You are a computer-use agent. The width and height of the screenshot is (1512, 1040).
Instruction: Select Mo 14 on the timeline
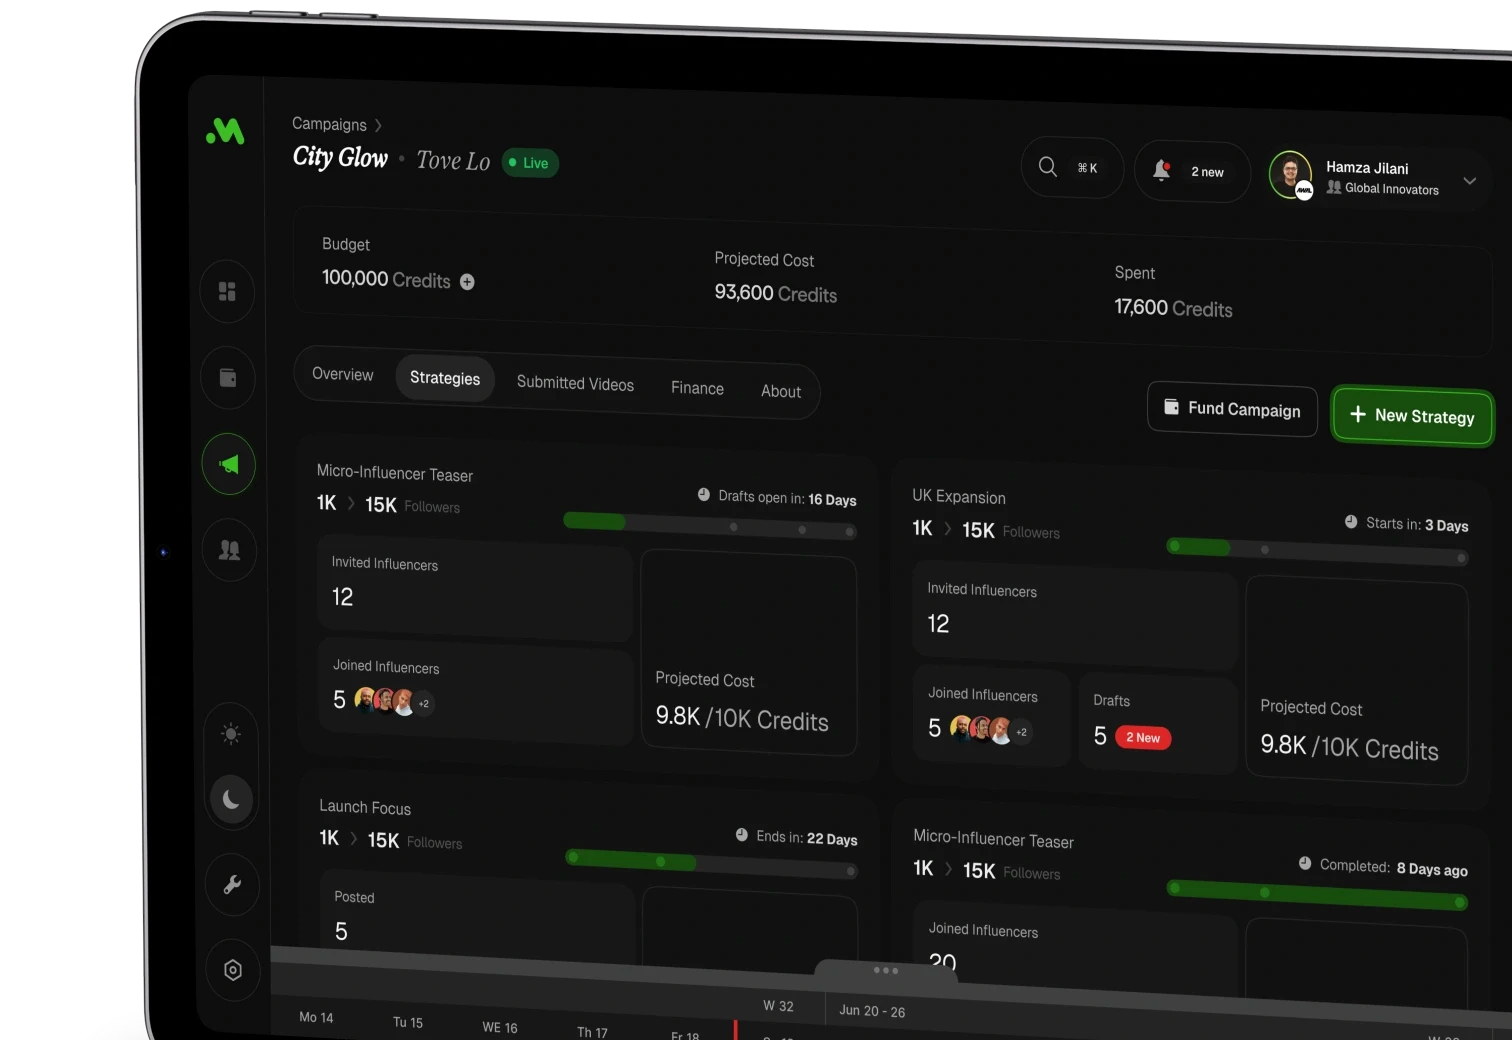(x=316, y=1017)
